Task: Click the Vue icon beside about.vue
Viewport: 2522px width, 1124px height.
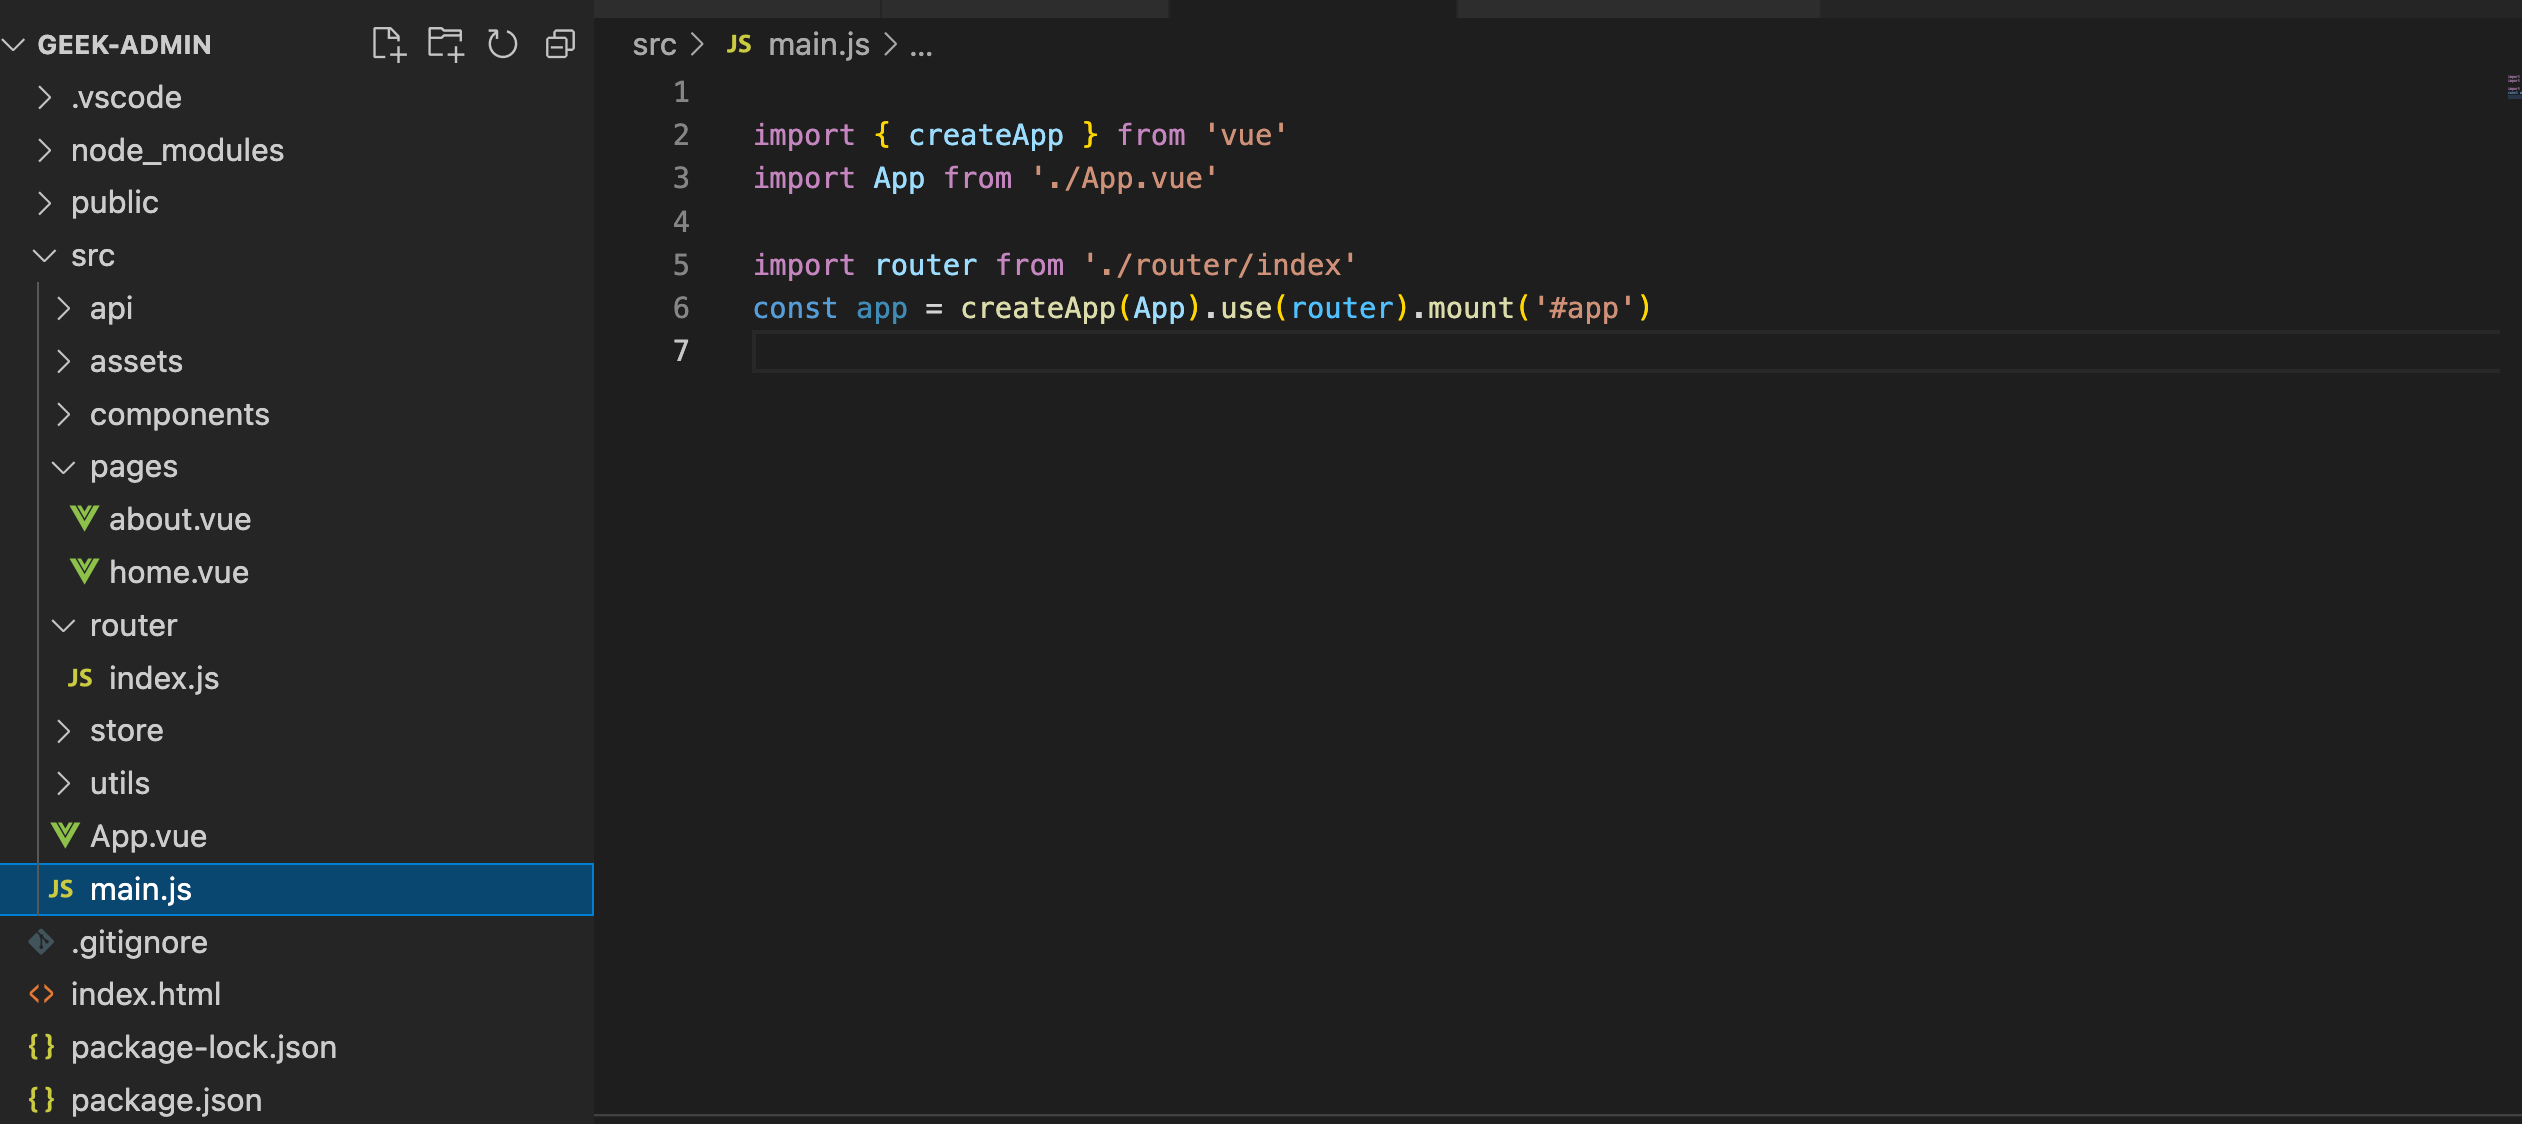Action: tap(84, 519)
